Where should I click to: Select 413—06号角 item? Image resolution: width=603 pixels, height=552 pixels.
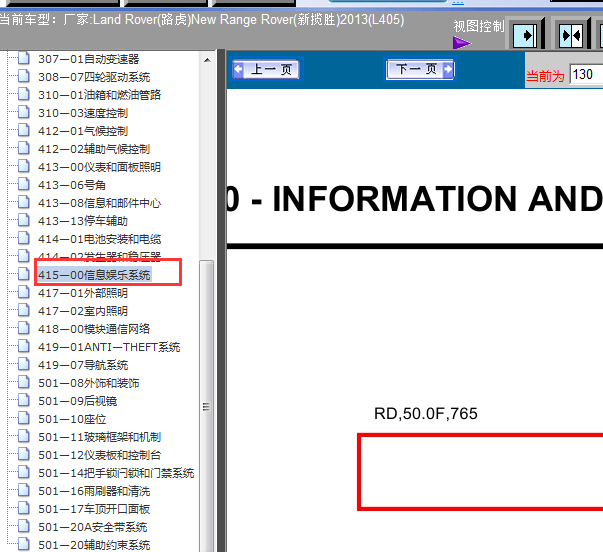tap(72, 185)
